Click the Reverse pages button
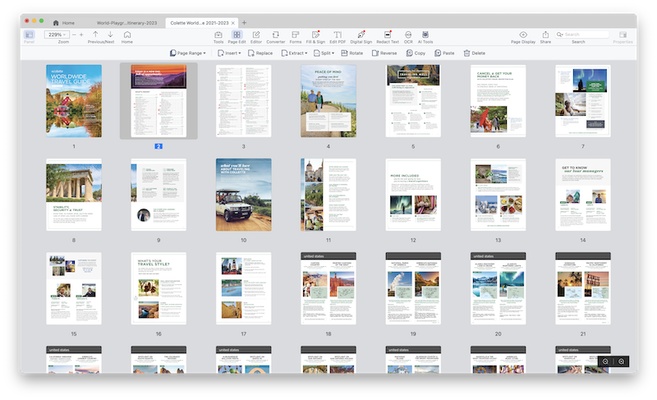 pos(384,53)
